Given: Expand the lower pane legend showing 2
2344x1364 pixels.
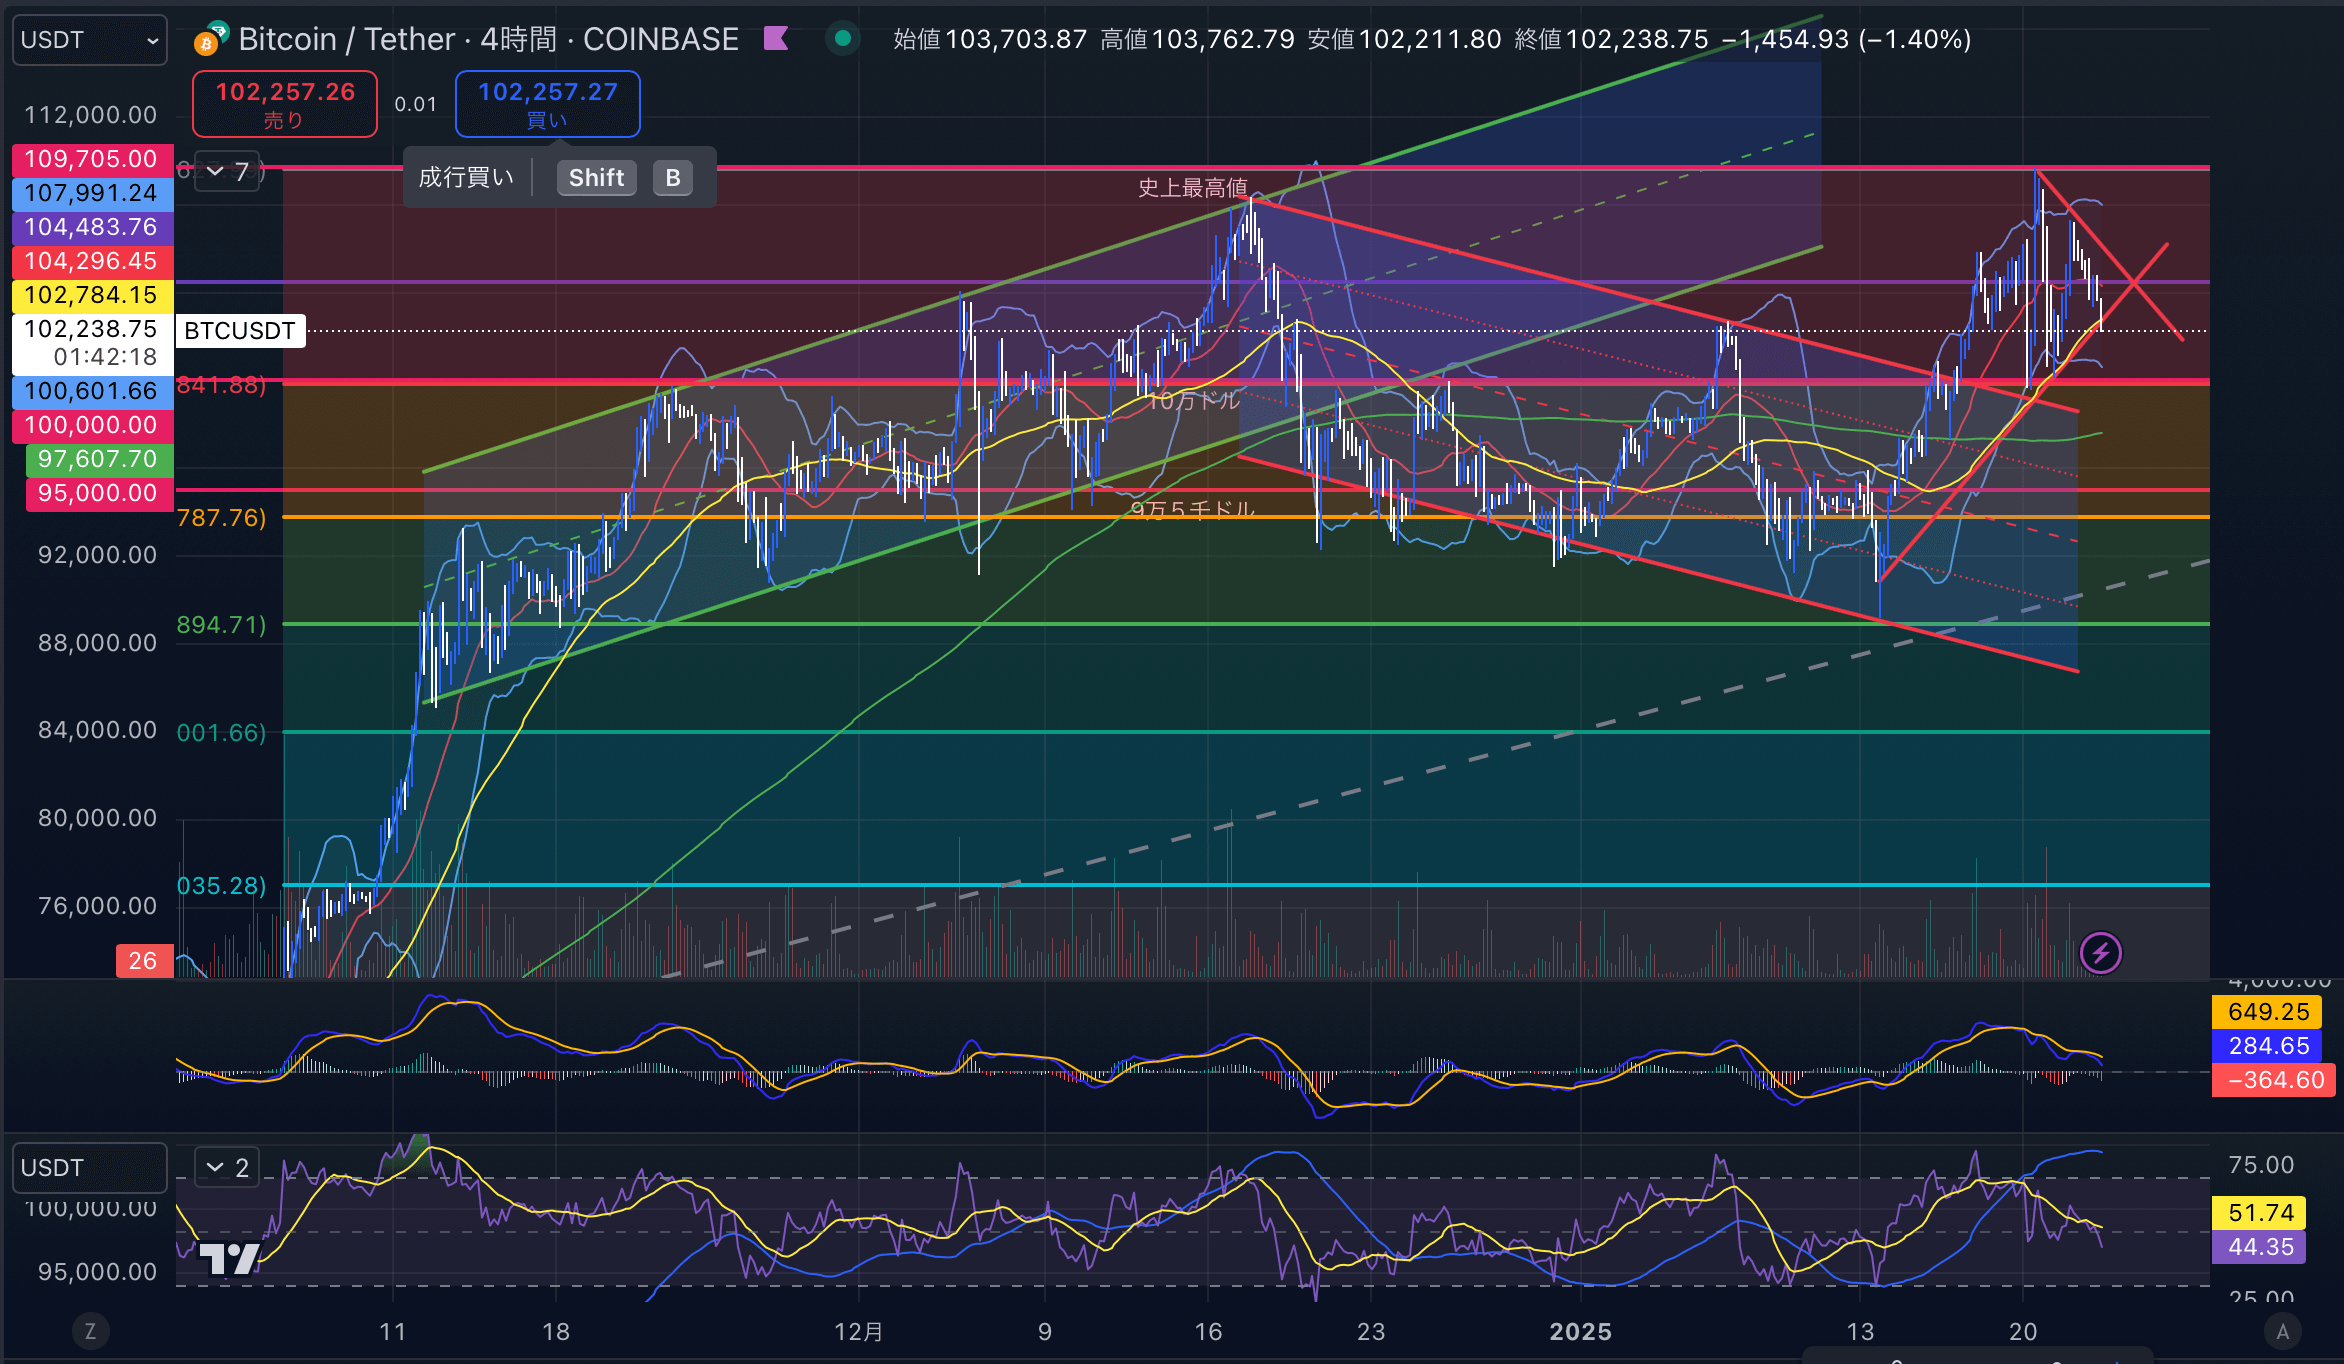Looking at the screenshot, I should [x=227, y=1167].
